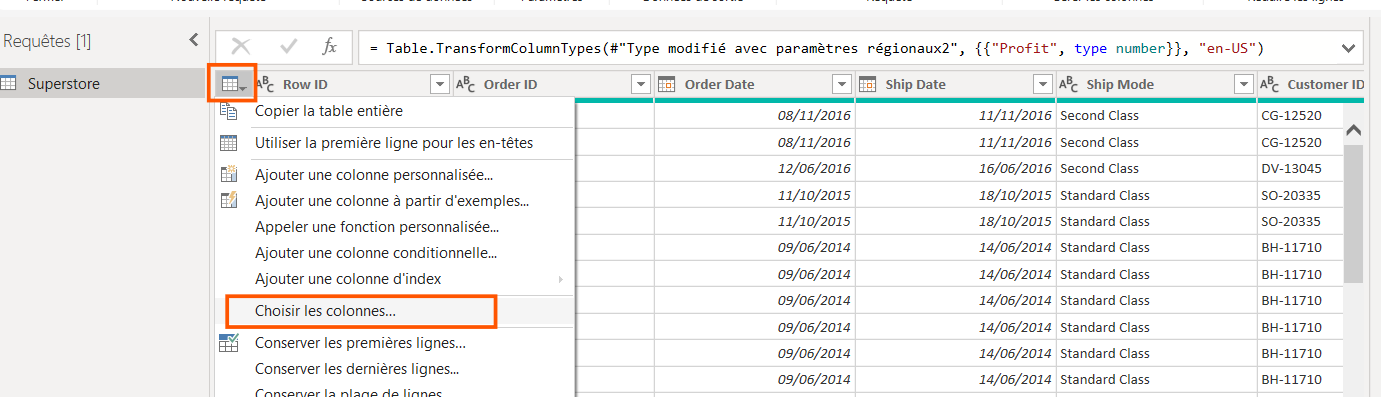Change Ship Date column data type icon
The width and height of the screenshot is (1381, 397).
click(868, 85)
